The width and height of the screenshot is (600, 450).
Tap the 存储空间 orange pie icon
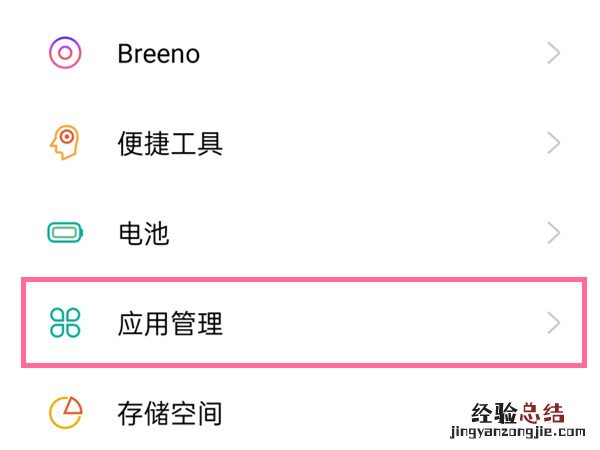65,412
